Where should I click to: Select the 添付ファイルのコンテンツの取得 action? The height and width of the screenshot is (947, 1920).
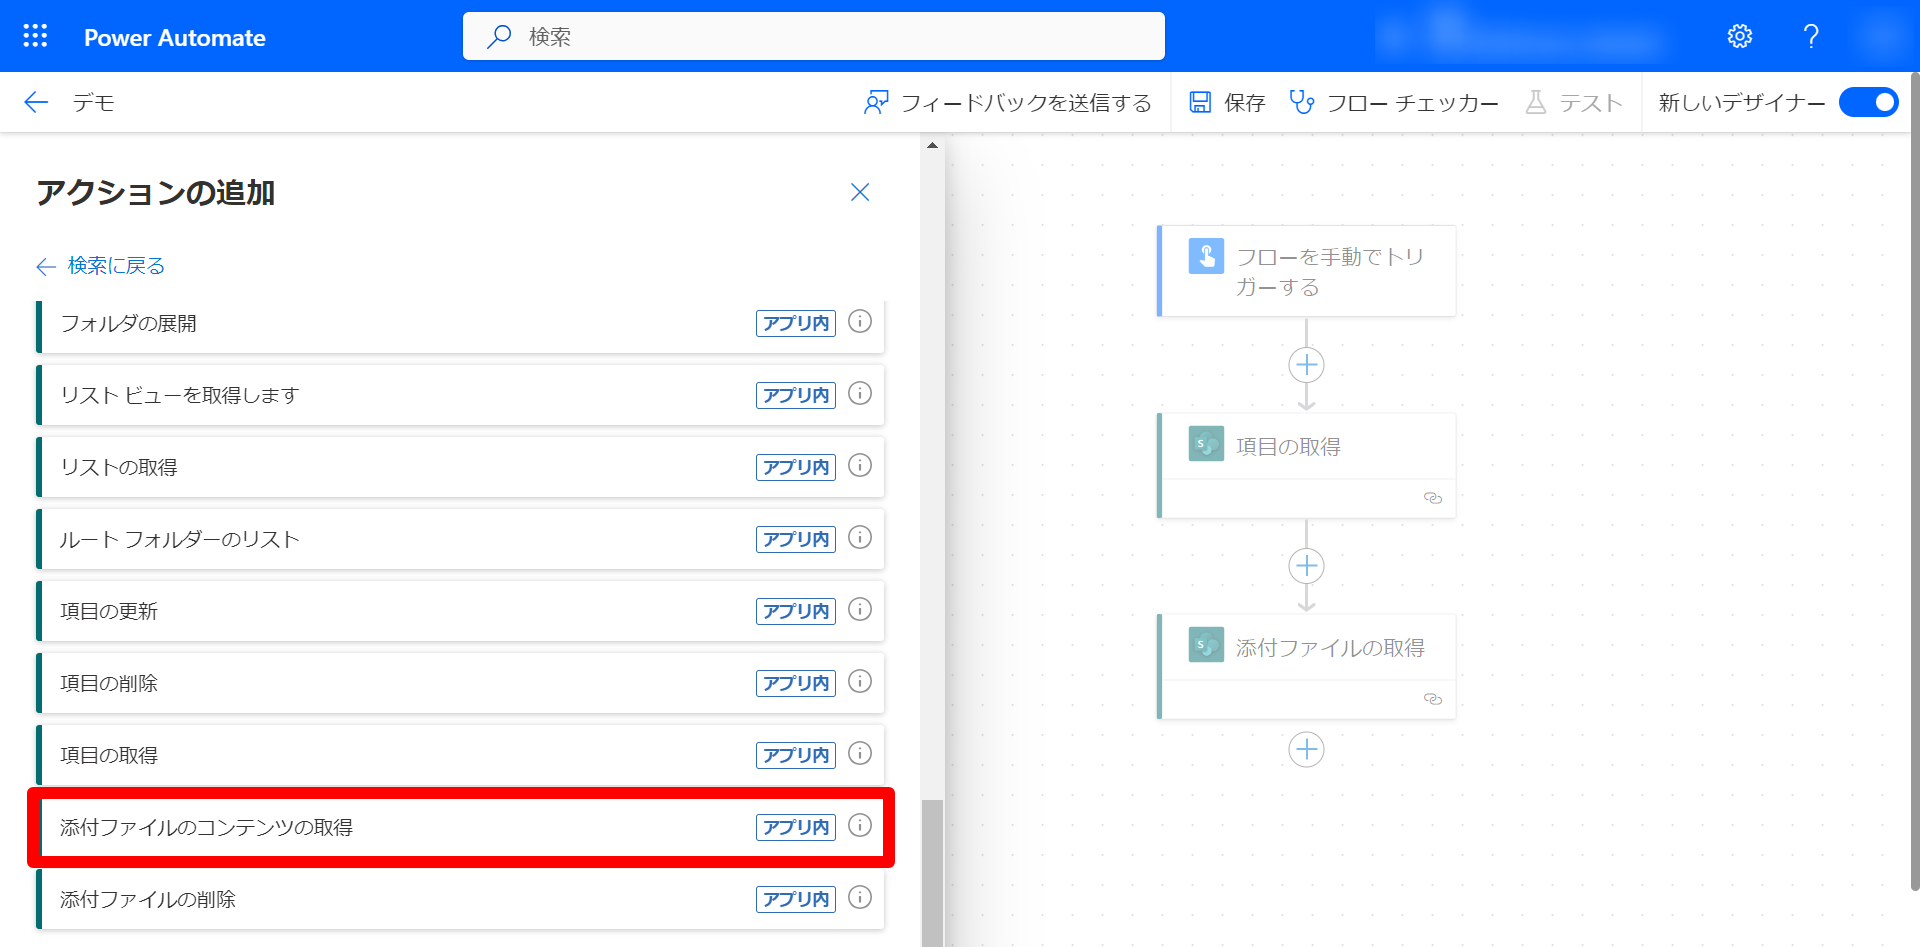(400, 827)
